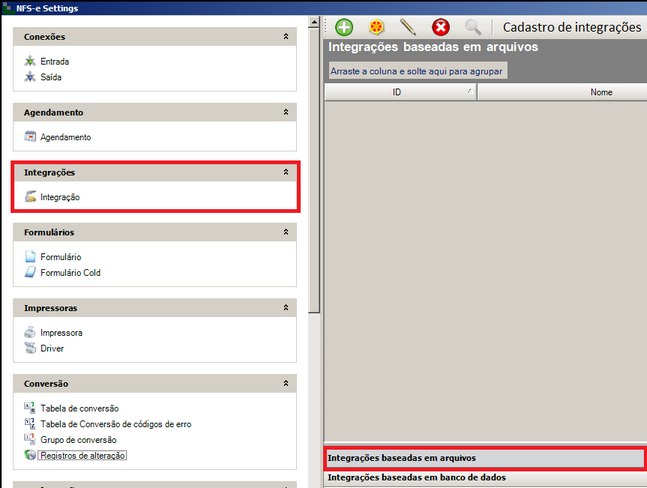647x488 pixels.
Task: Click the Formulário page icon
Action: pos(30,257)
